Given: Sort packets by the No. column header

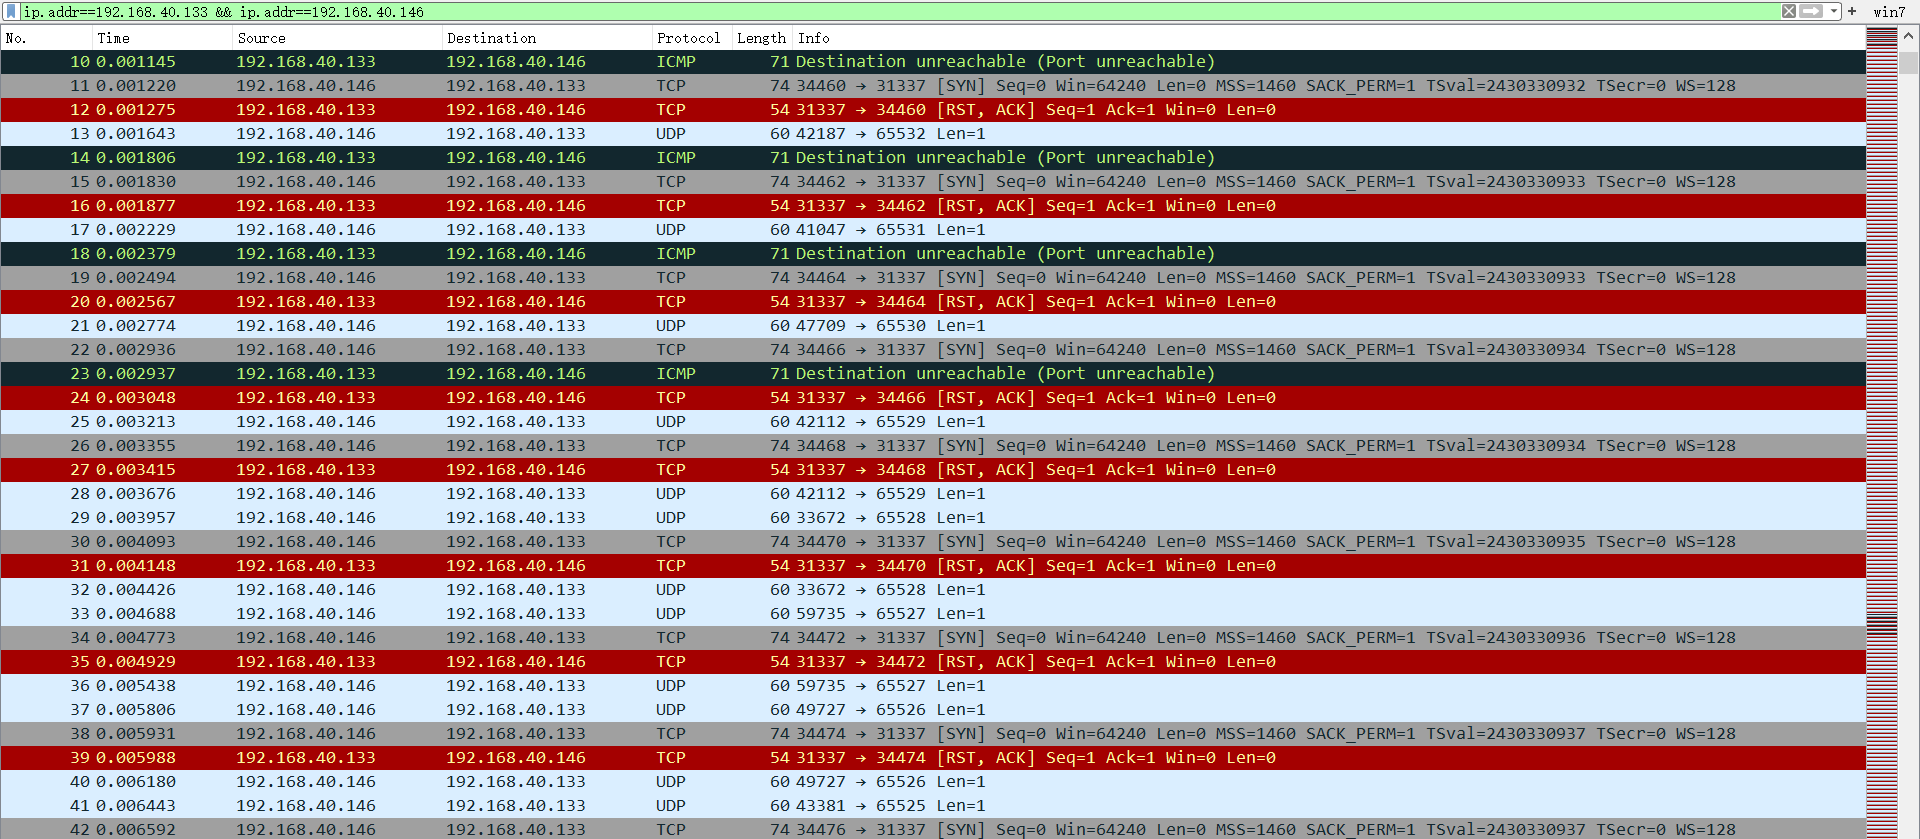Looking at the screenshot, I should pos(46,38).
